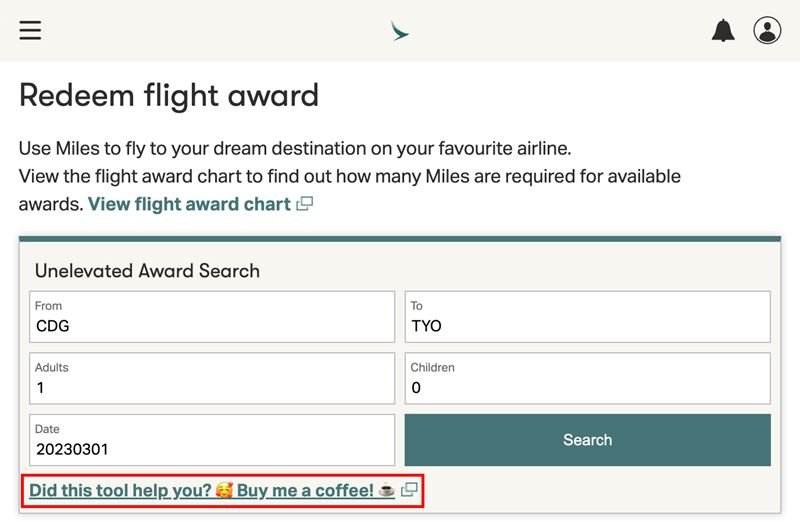Image resolution: width=800 pixels, height=522 pixels.
Task: Open the user profile account icon
Action: (767, 31)
